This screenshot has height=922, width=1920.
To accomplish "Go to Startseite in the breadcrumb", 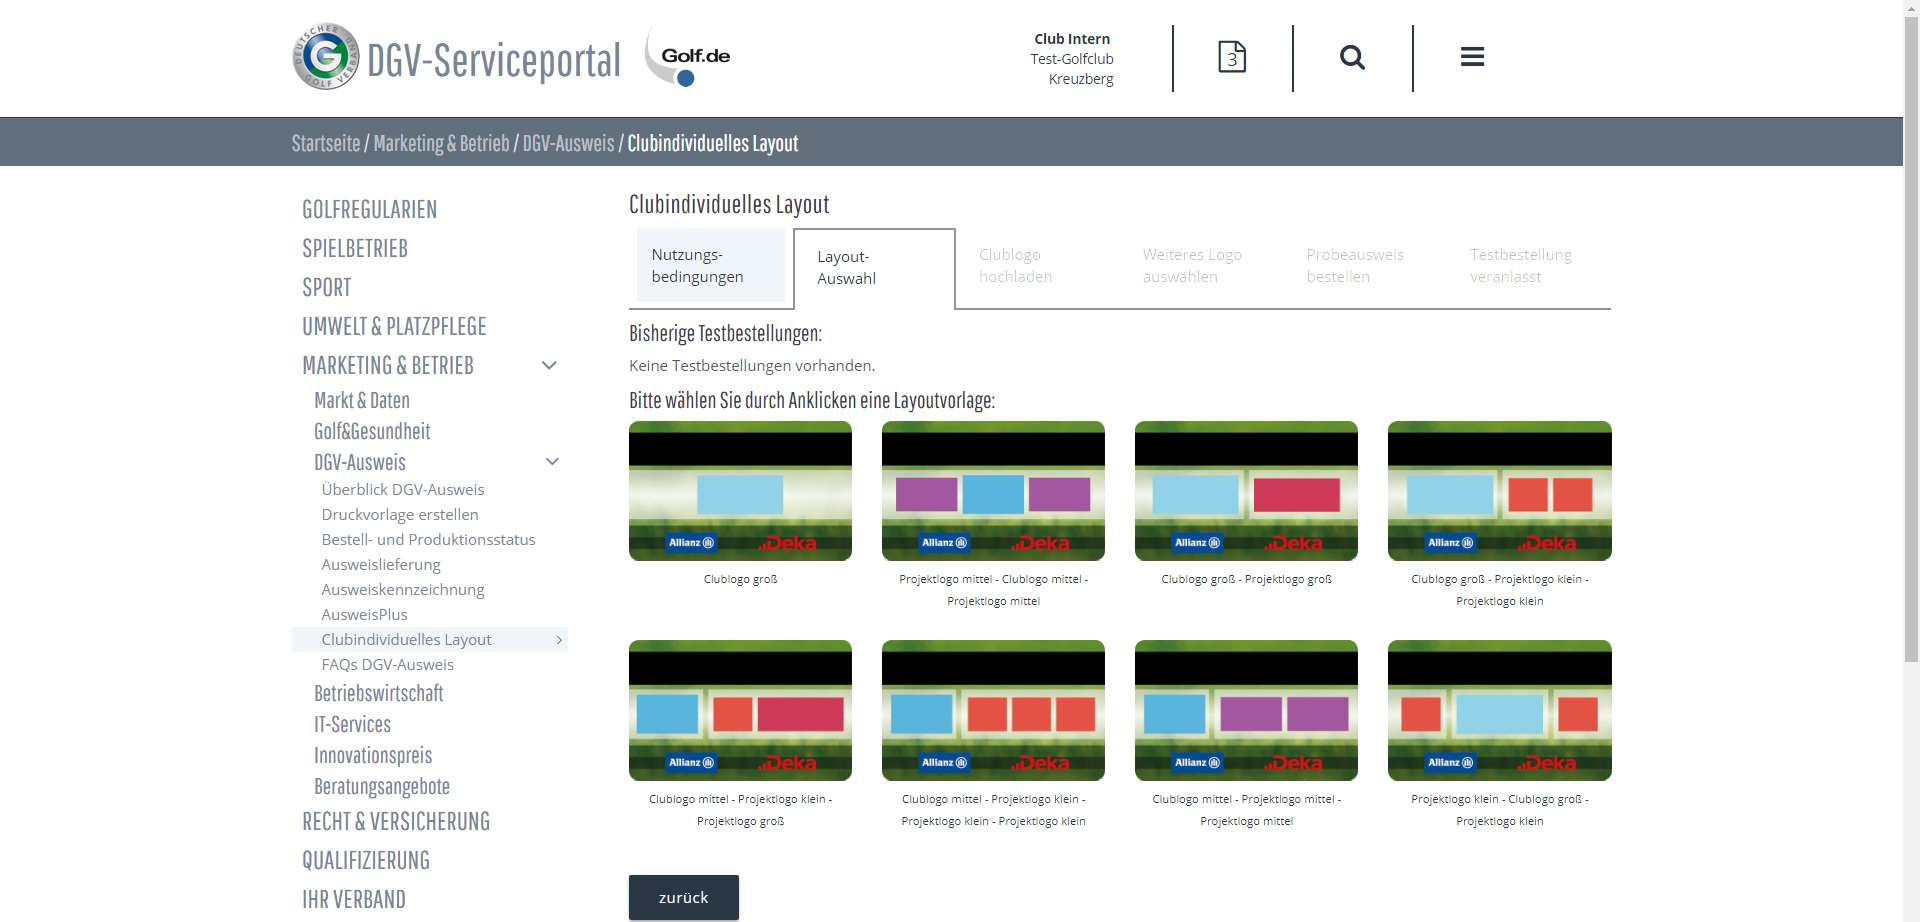I will [325, 143].
